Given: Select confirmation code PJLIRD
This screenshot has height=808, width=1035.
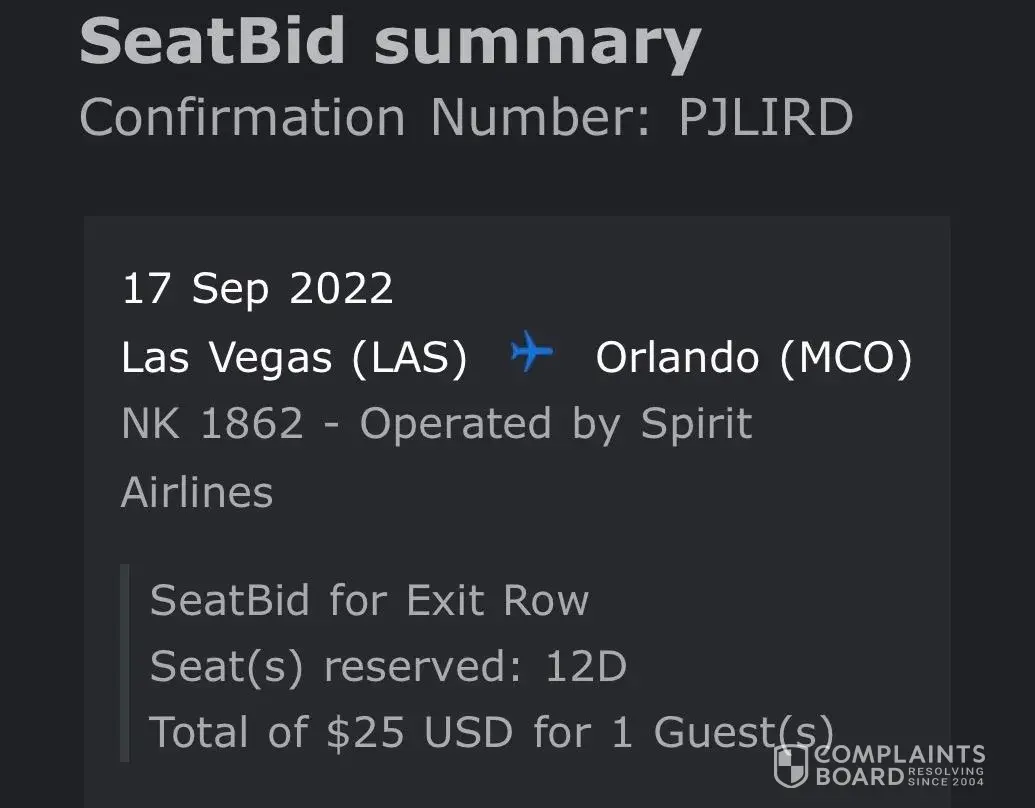Looking at the screenshot, I should click(766, 117).
